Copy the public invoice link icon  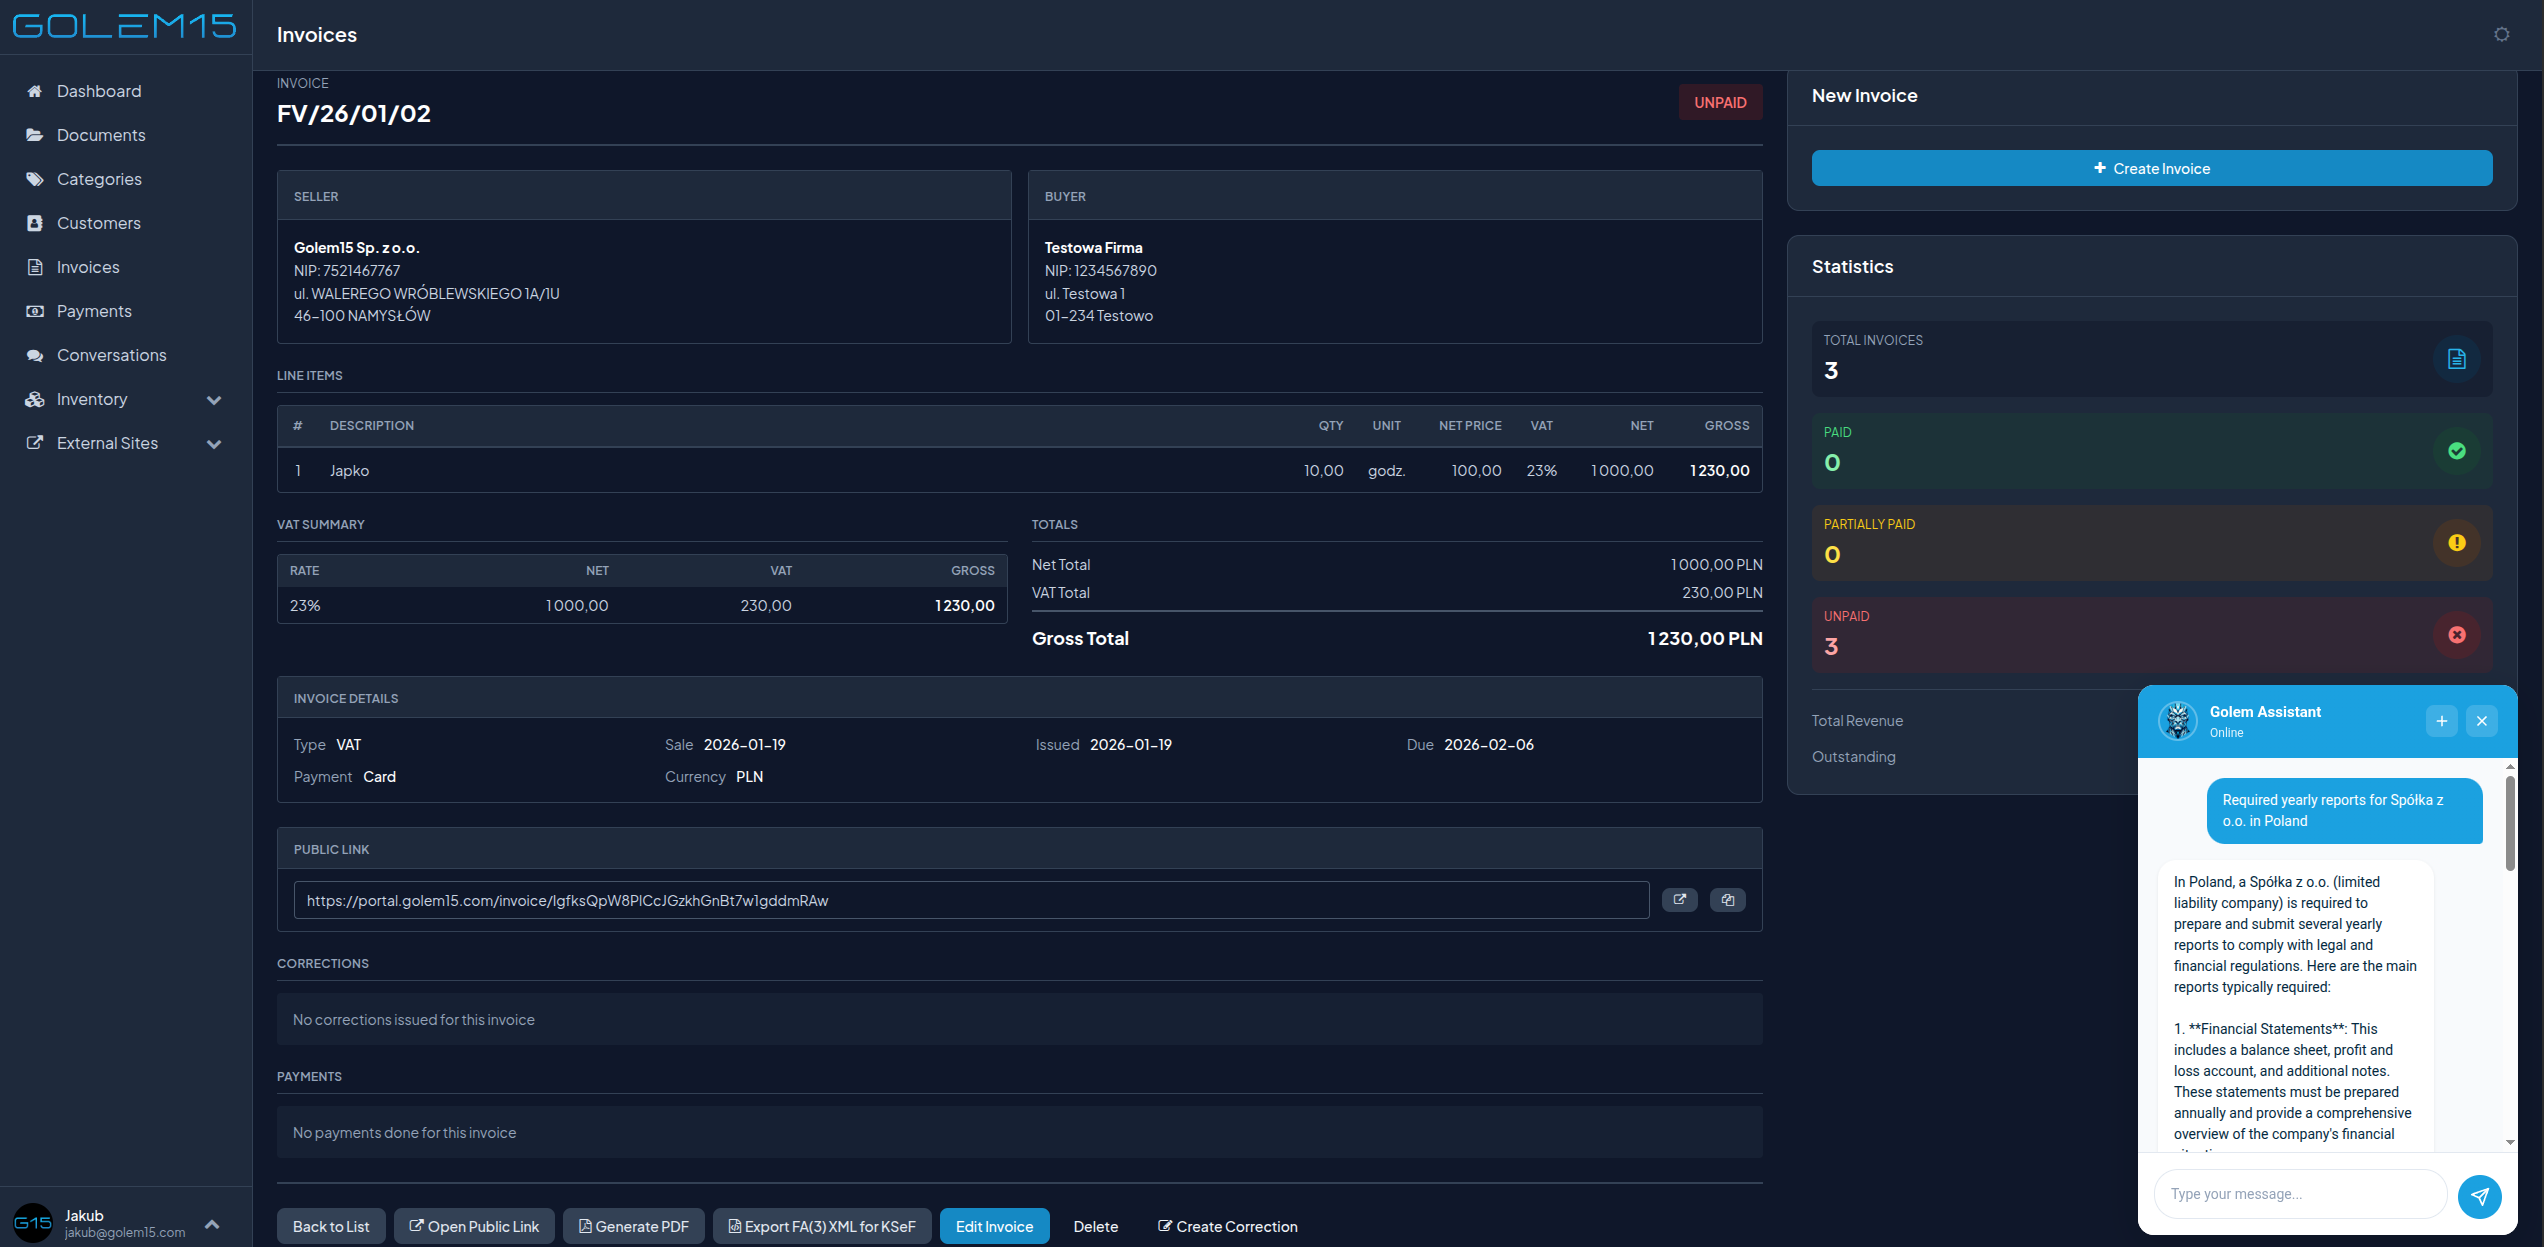point(1727,900)
